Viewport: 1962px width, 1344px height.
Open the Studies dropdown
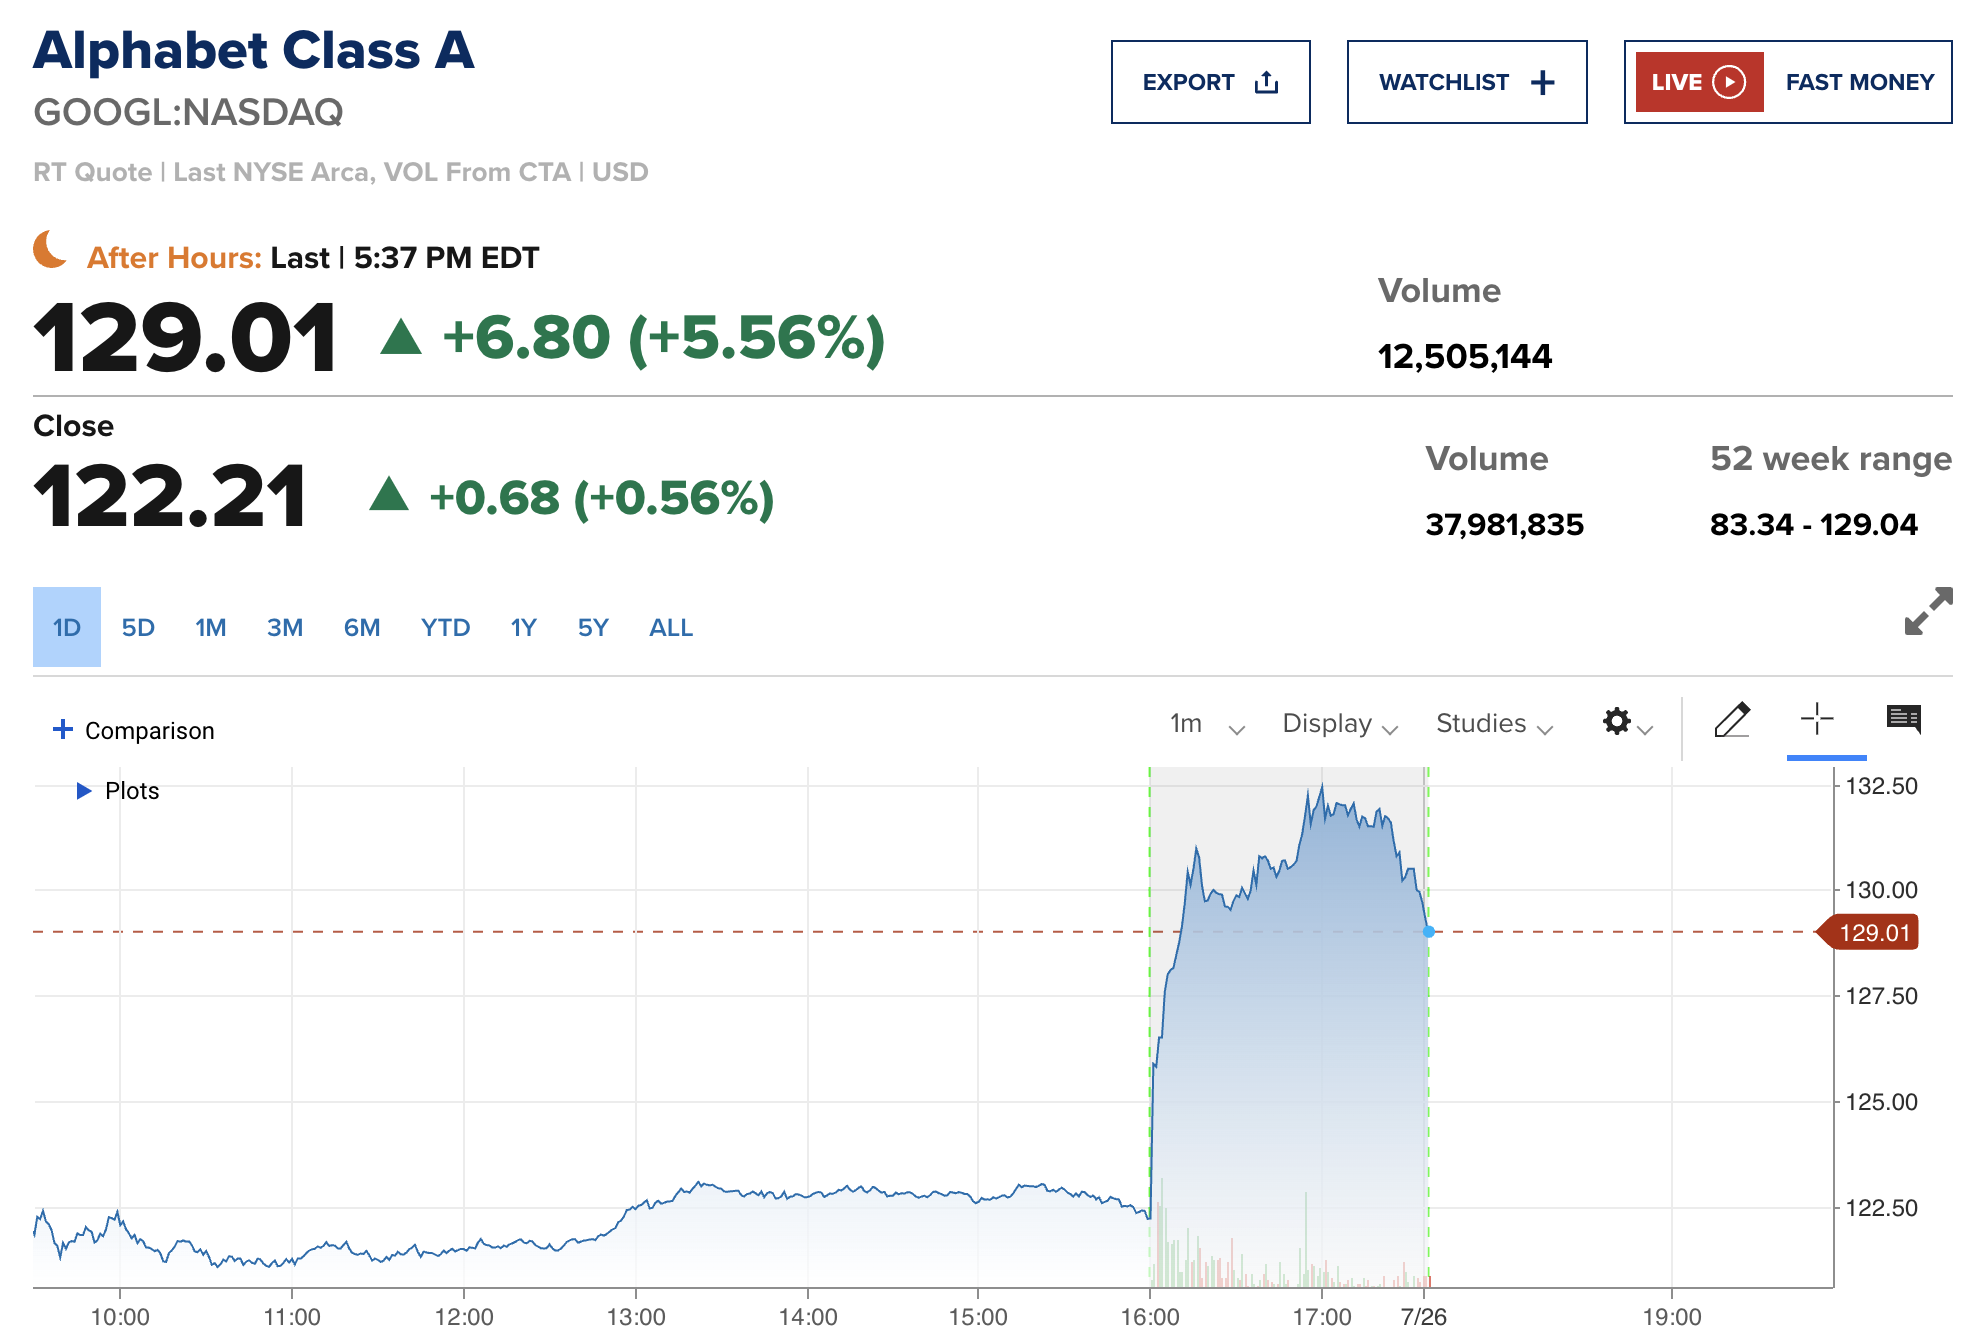(x=1493, y=724)
